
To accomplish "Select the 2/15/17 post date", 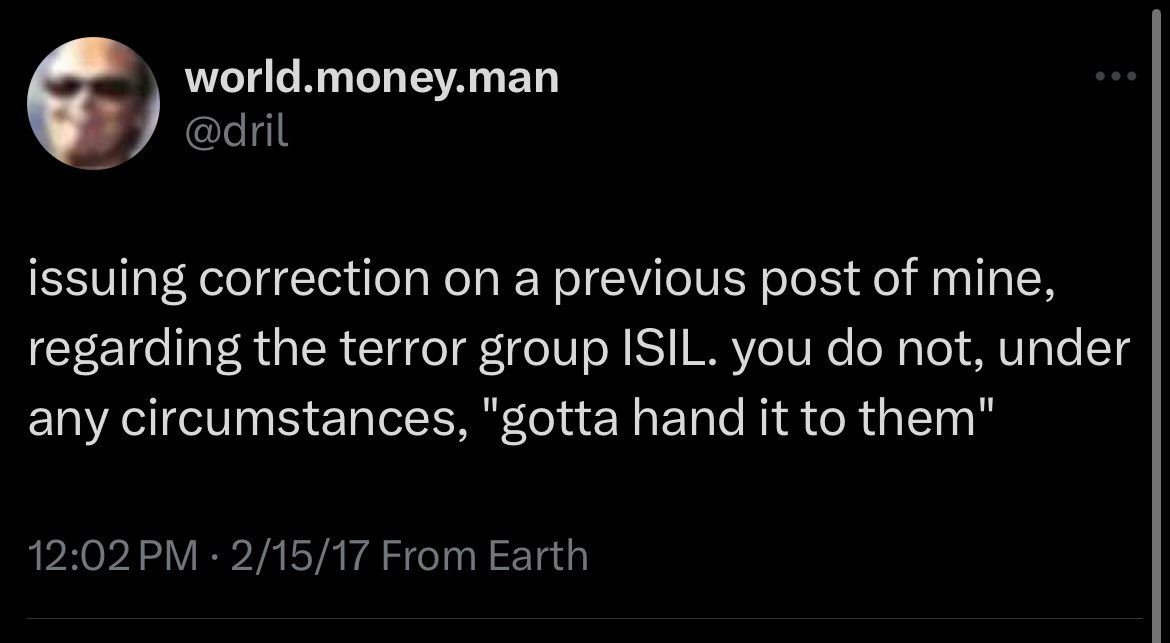I will pos(281,554).
